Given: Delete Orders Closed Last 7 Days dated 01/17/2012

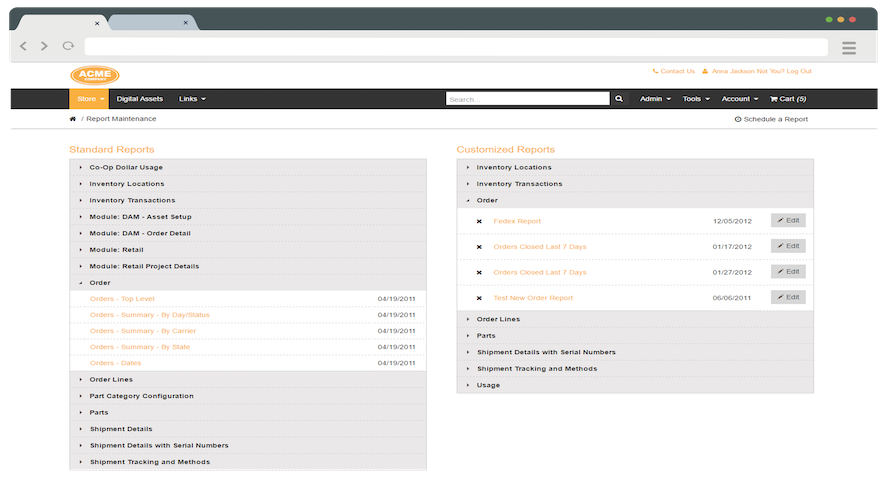Looking at the screenshot, I should [479, 247].
